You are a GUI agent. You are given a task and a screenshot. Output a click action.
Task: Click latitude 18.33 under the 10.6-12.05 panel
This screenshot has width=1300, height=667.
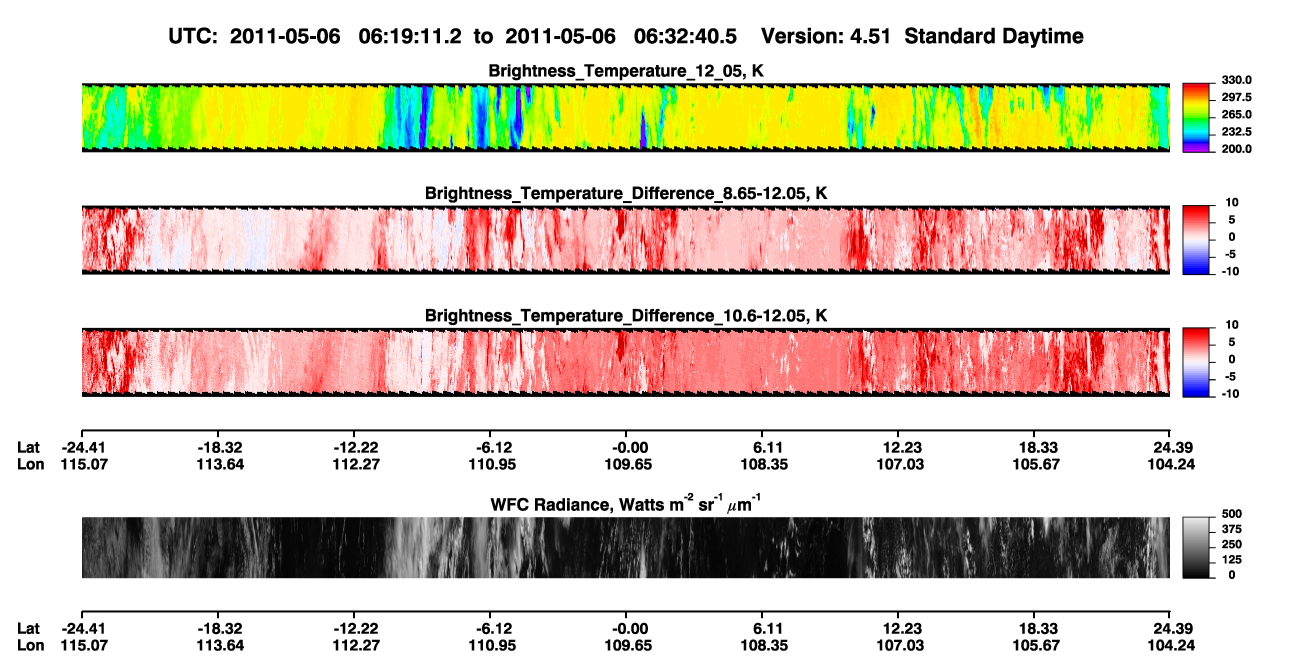pyautogui.click(x=1034, y=447)
